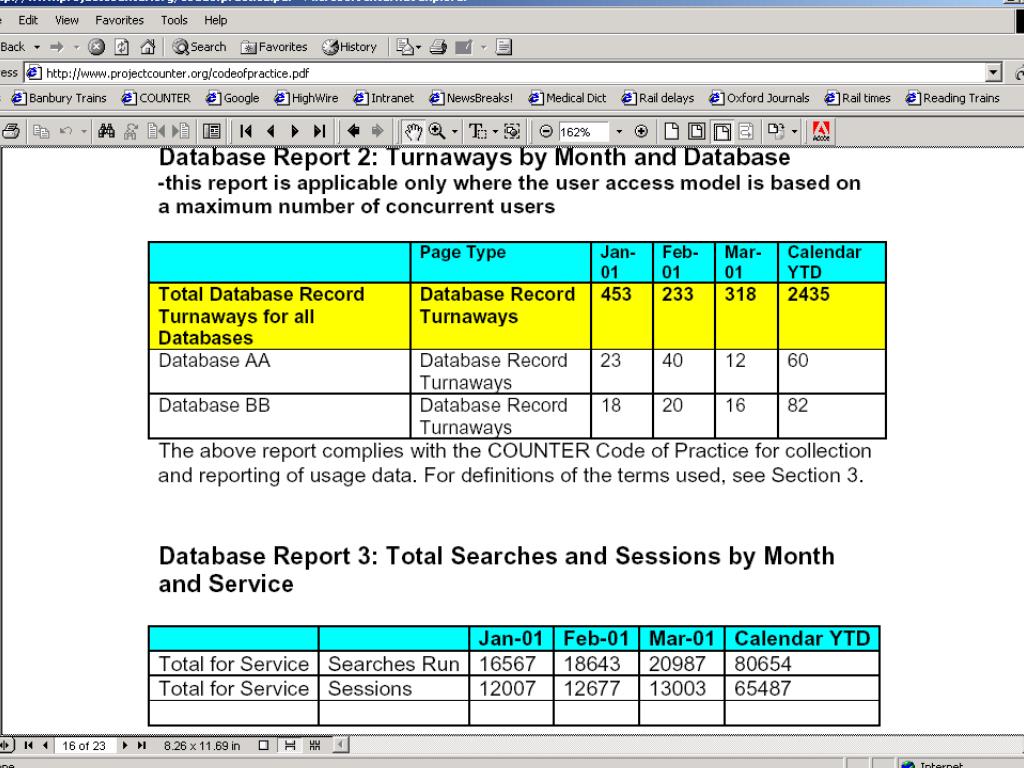
Task: Open the Mail button dropdown arrow
Action: (x=418, y=46)
